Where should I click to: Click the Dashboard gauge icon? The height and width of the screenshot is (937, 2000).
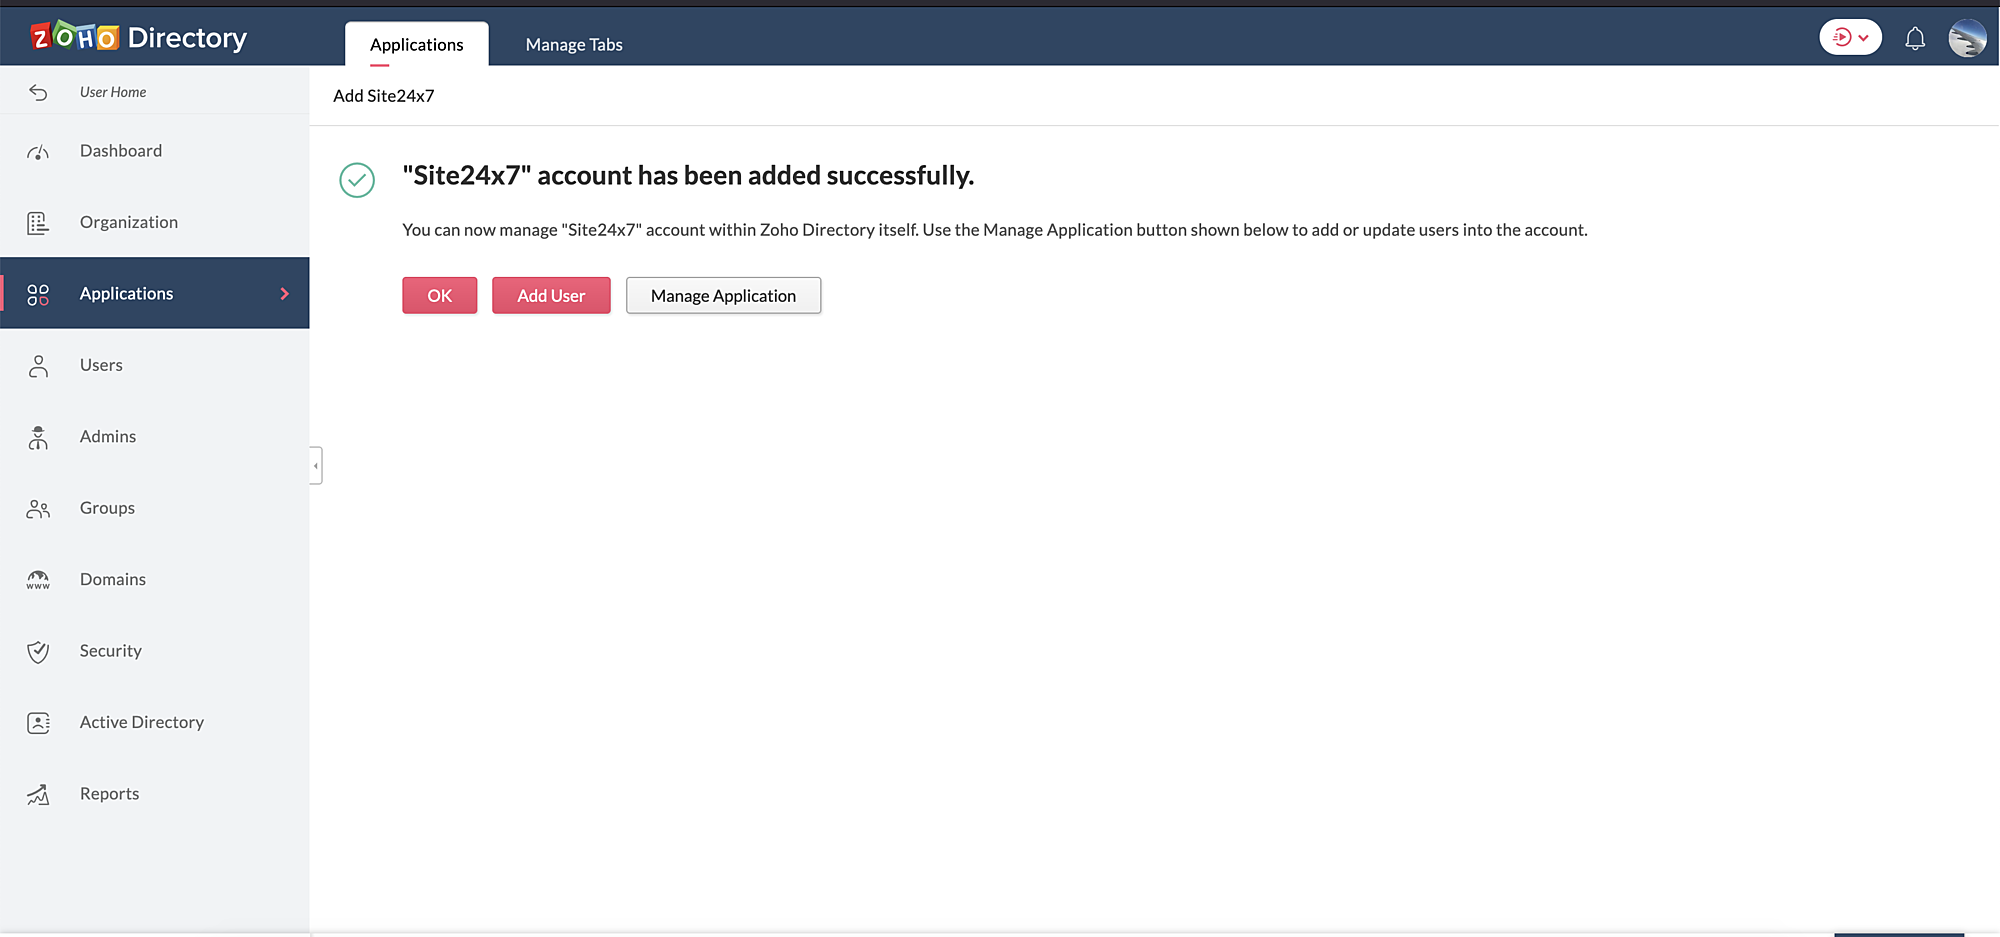[x=38, y=152]
